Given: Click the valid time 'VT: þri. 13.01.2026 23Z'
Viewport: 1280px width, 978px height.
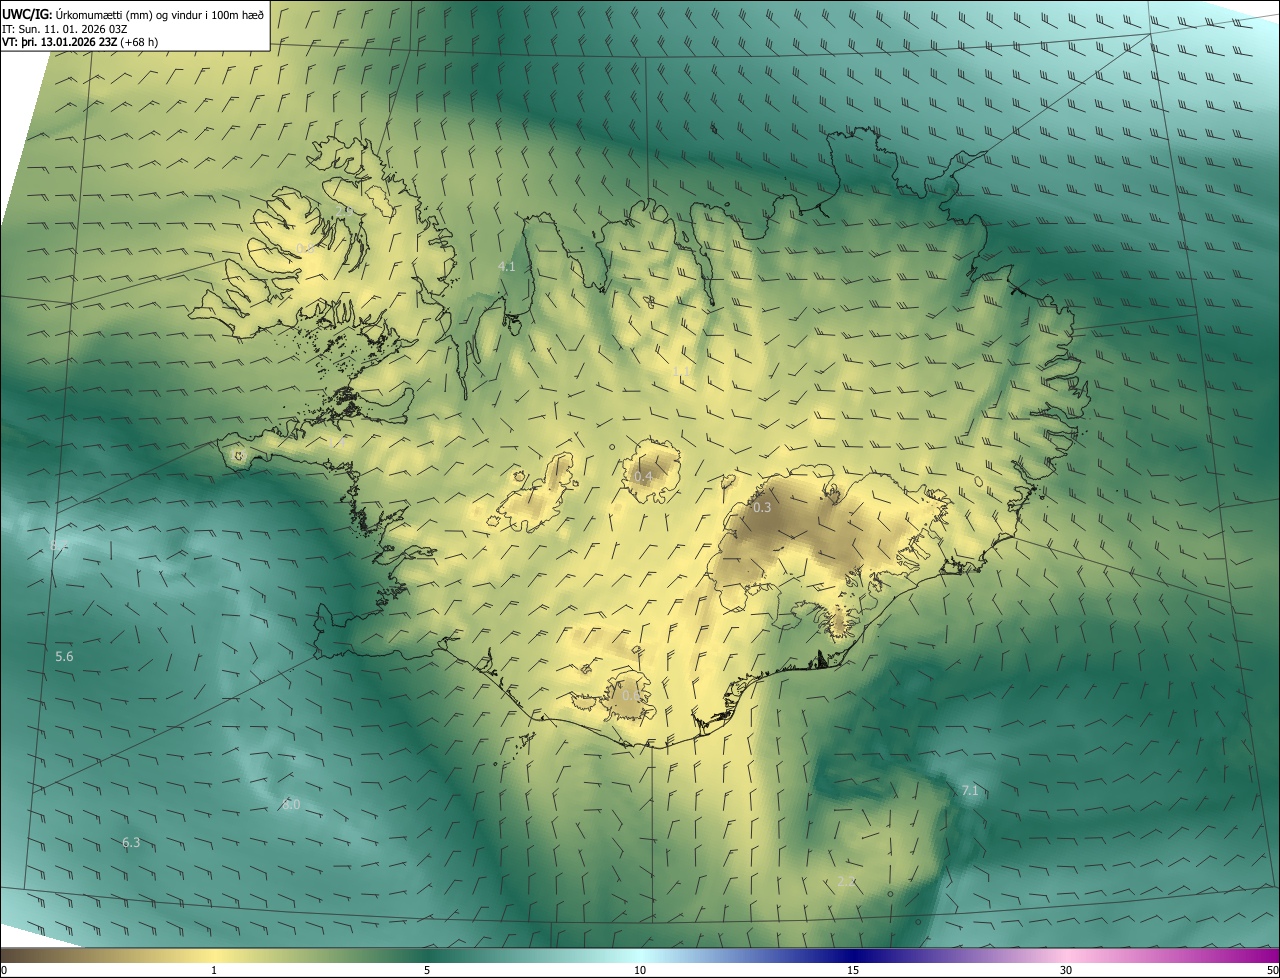Looking at the screenshot, I should click(x=60, y=42).
